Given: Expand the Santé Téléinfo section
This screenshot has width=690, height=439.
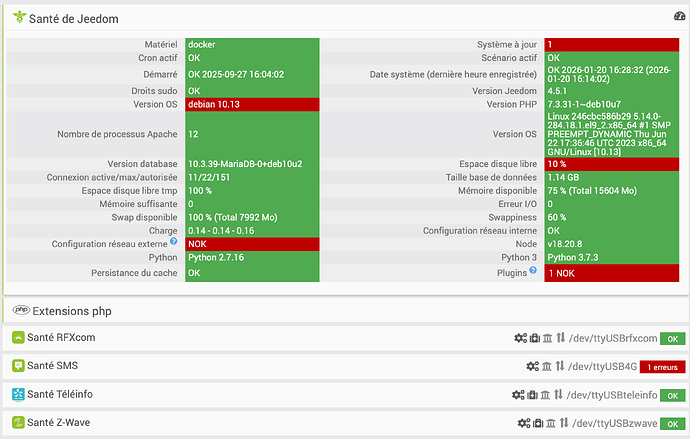Looking at the screenshot, I should 60,394.
